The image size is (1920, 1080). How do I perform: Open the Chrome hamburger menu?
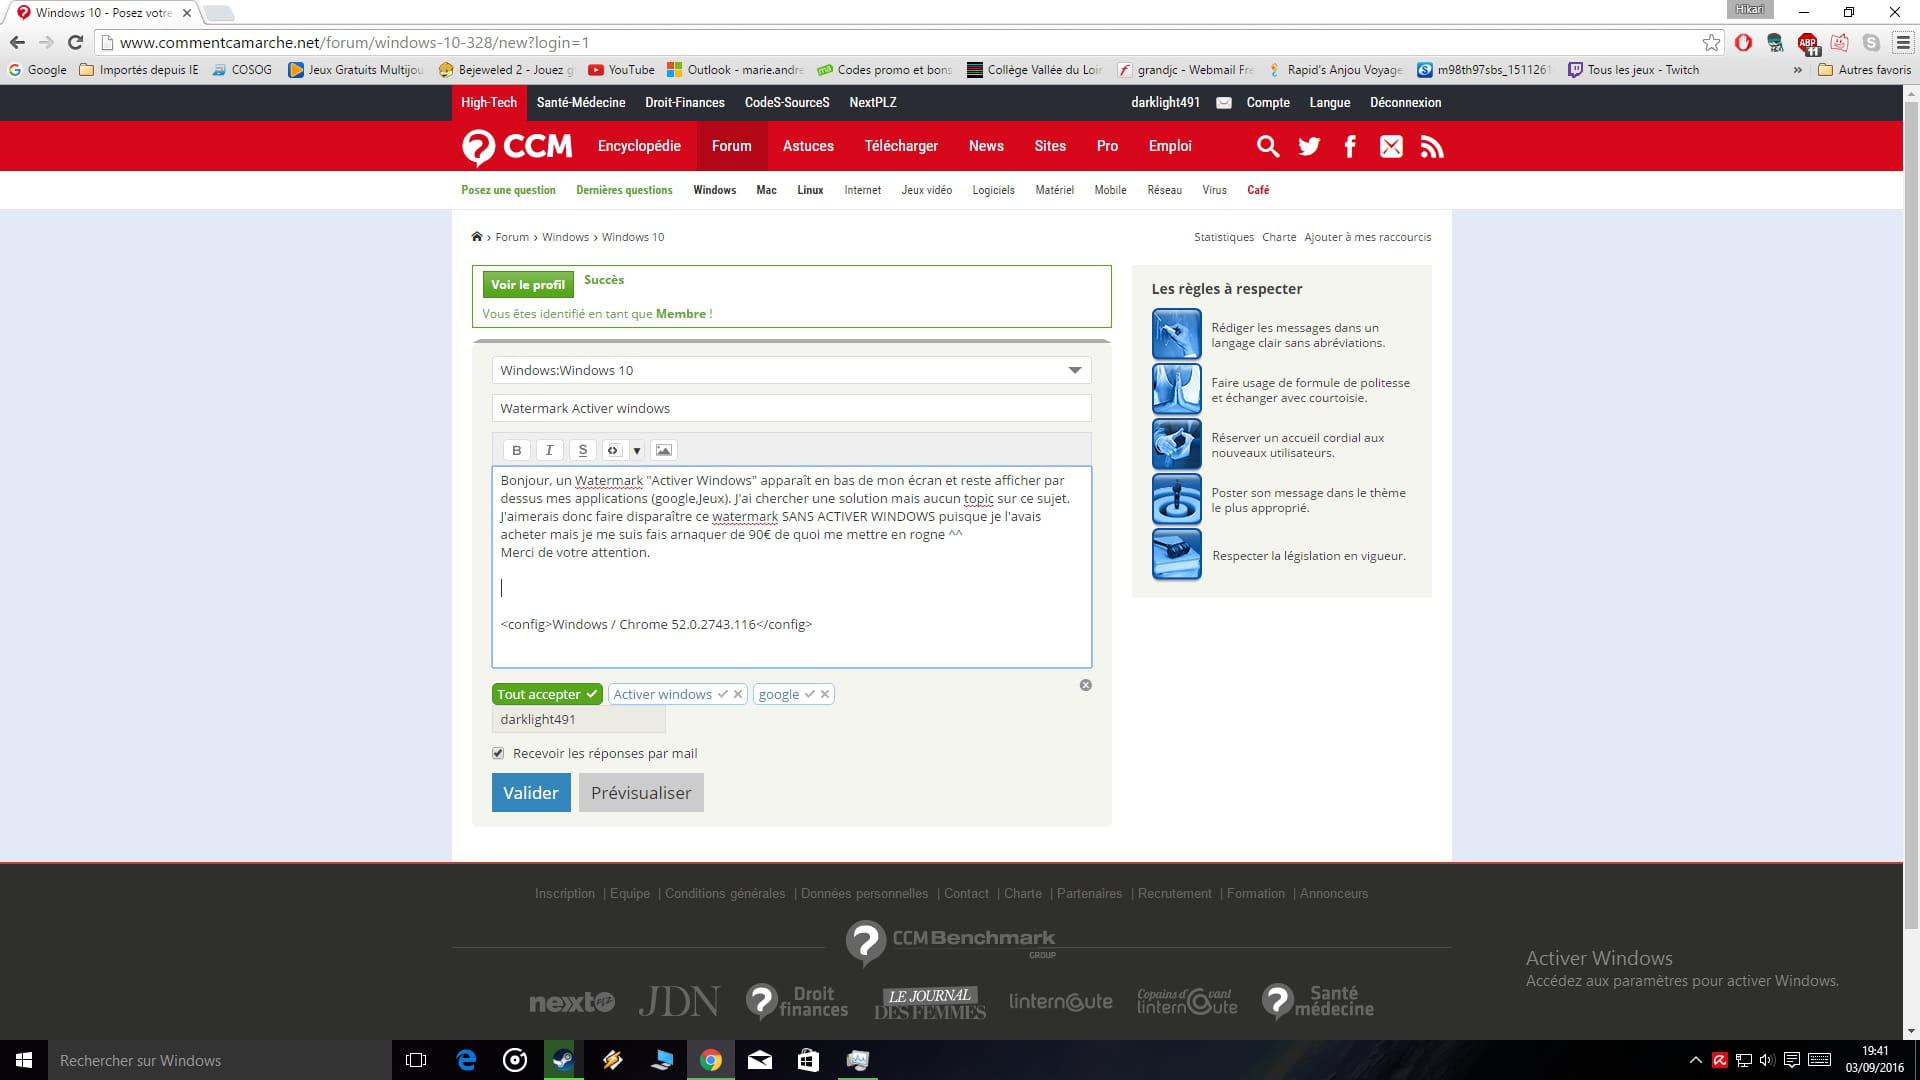1903,42
